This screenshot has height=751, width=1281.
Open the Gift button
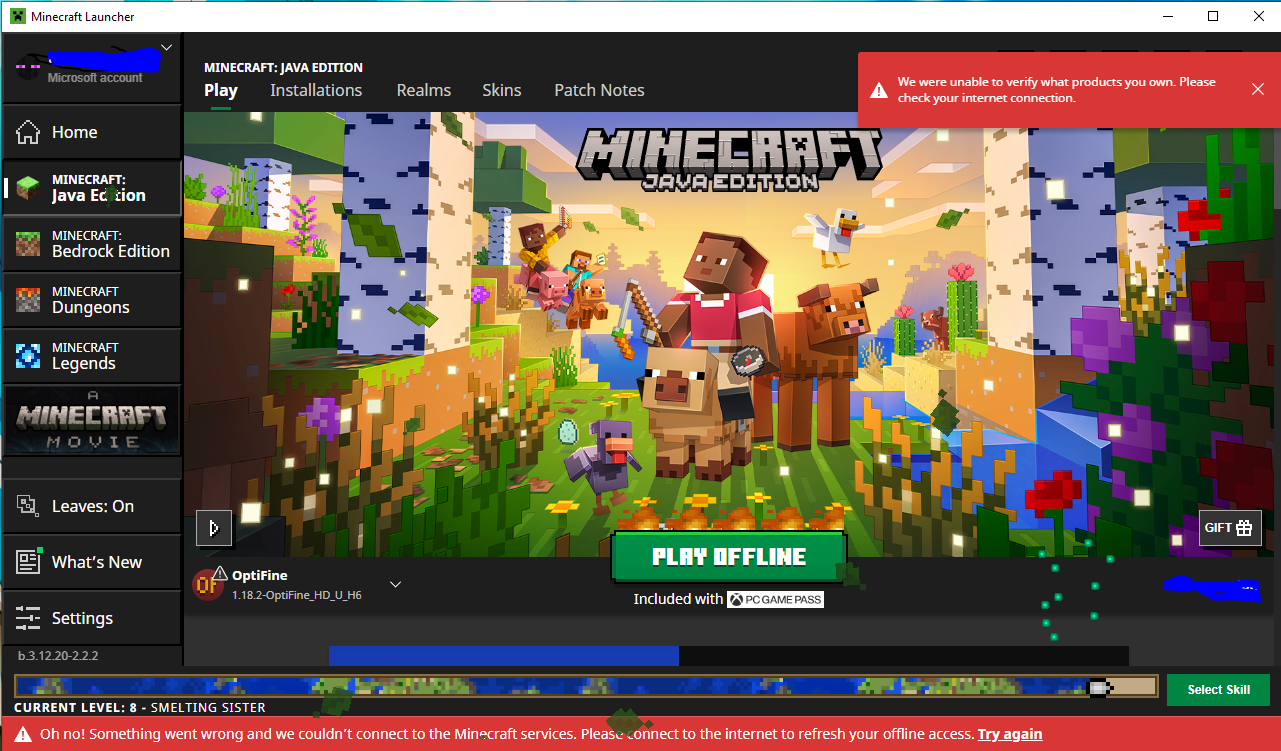coord(1230,528)
